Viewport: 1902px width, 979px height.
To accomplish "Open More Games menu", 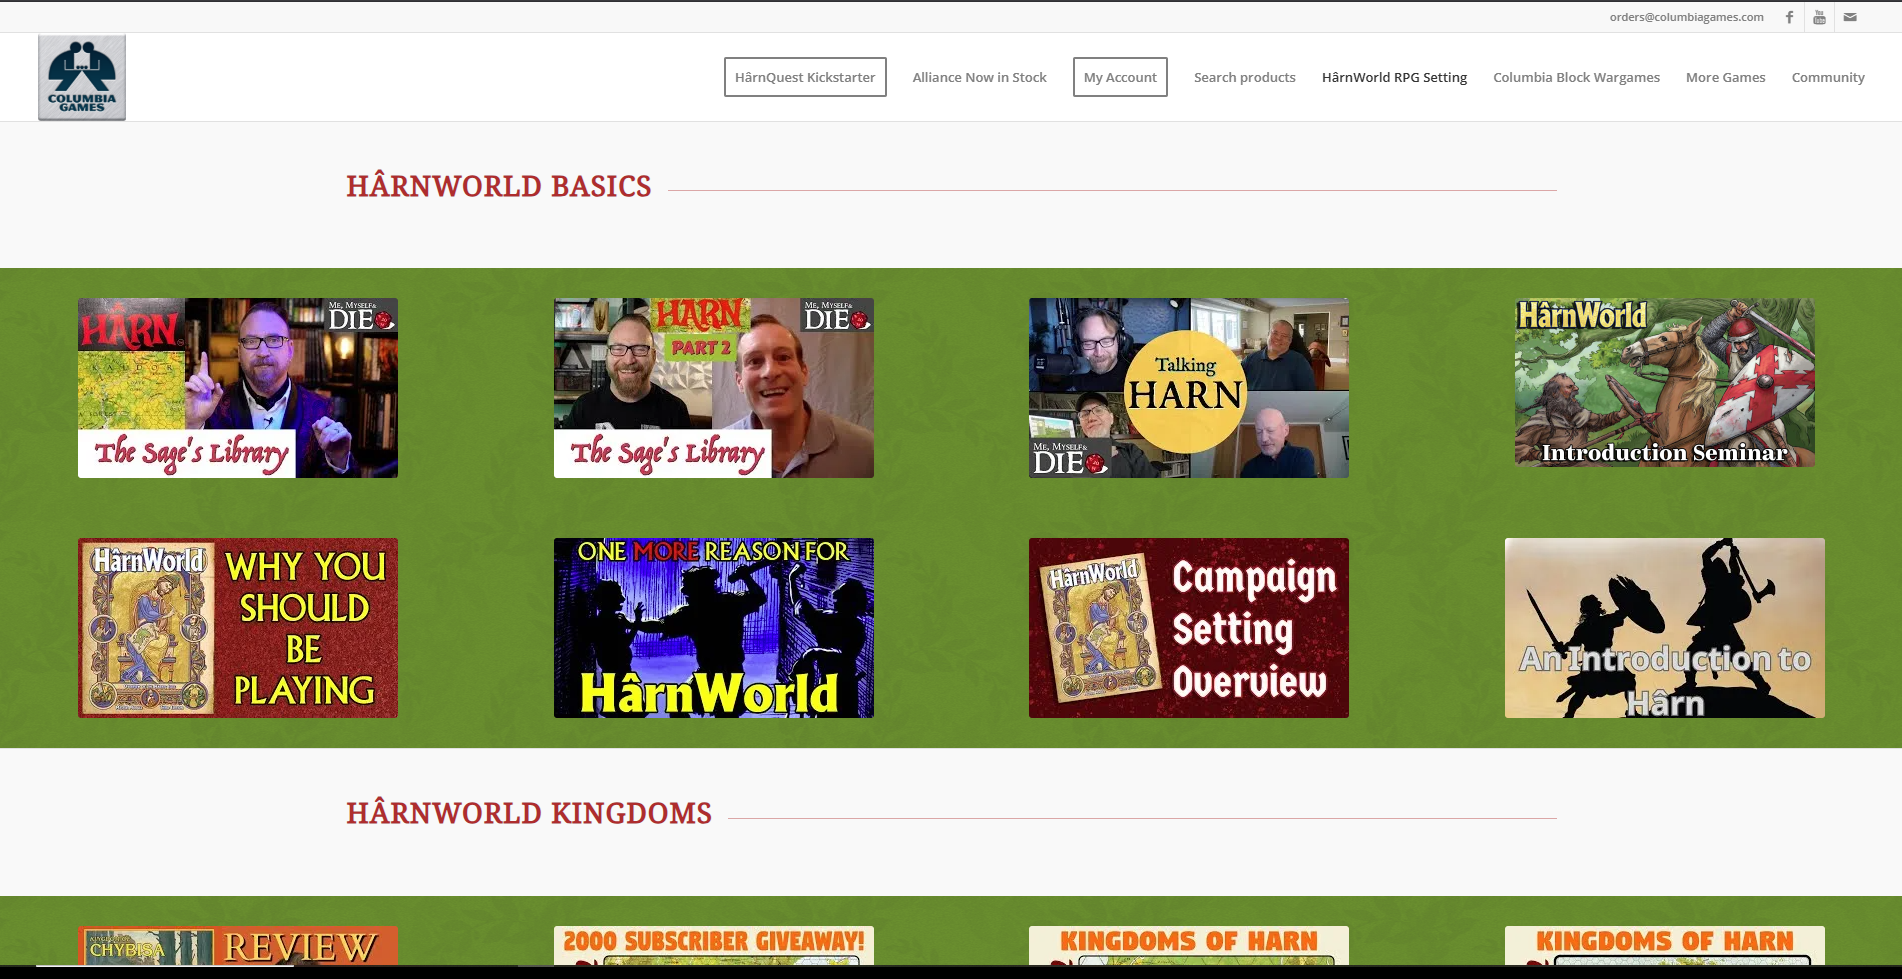I will 1725,77.
